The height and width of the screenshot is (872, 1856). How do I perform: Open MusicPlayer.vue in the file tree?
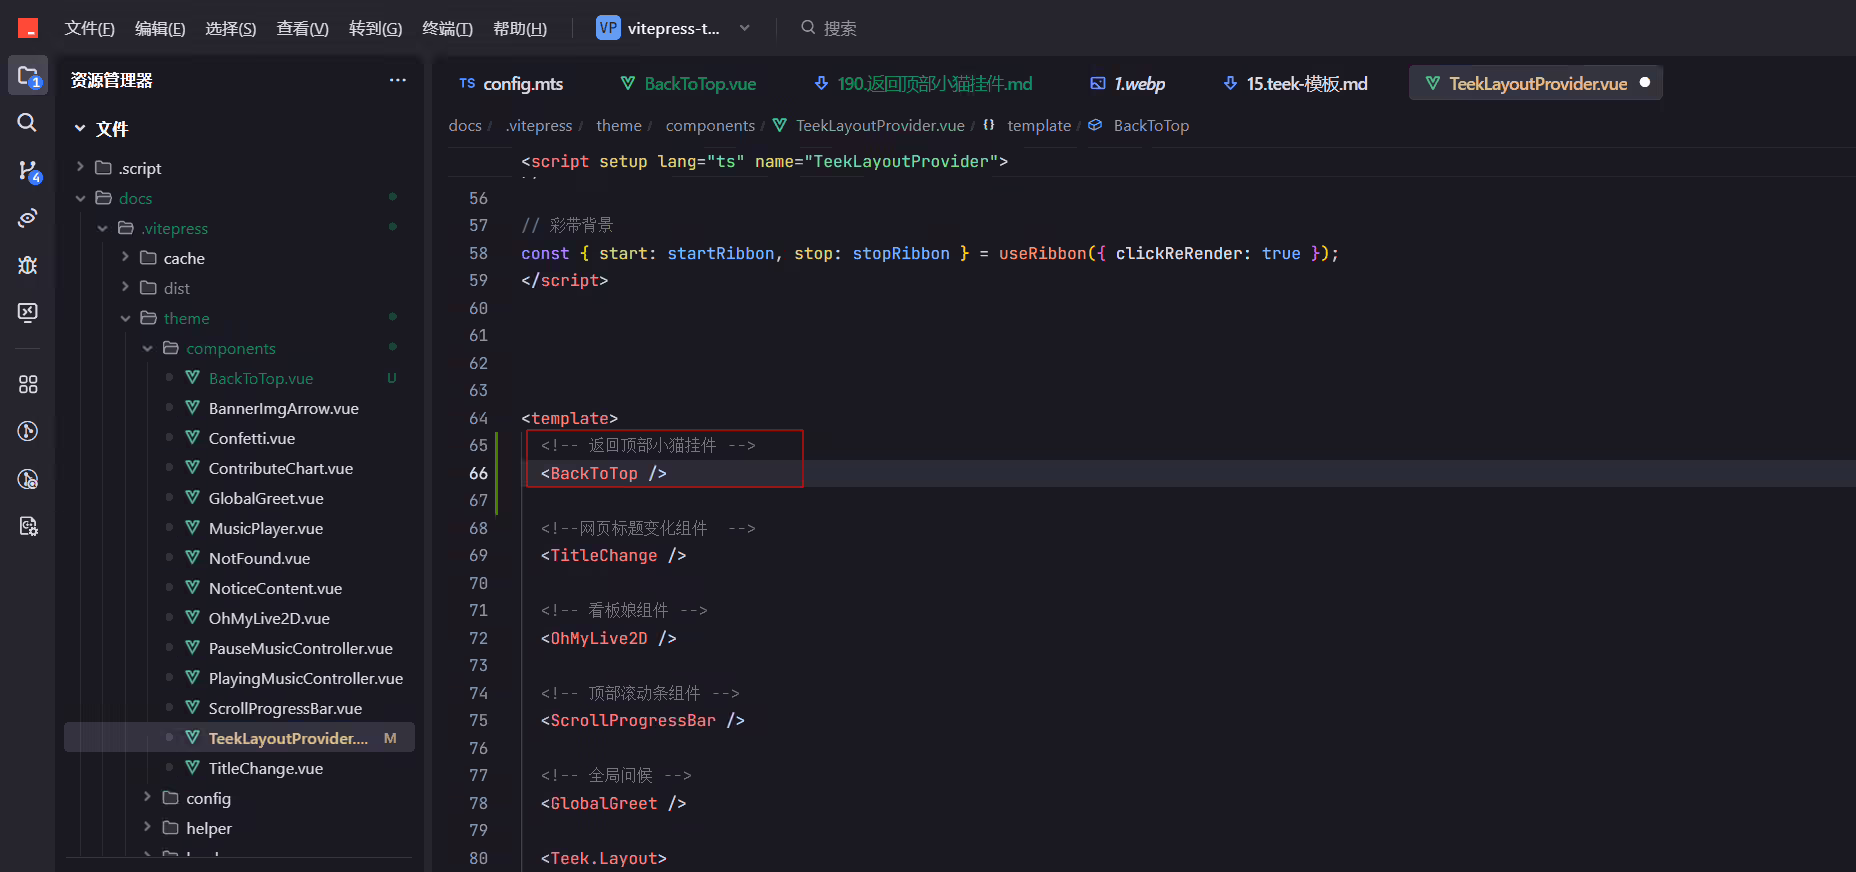(266, 528)
